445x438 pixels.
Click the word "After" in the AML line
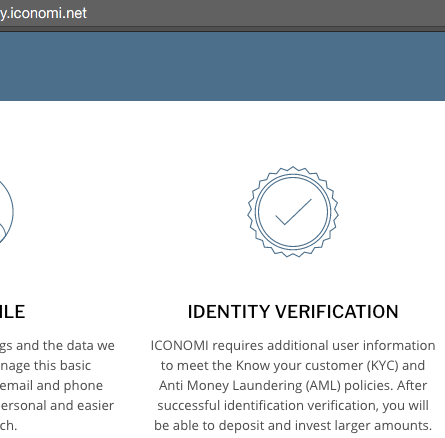412,386
